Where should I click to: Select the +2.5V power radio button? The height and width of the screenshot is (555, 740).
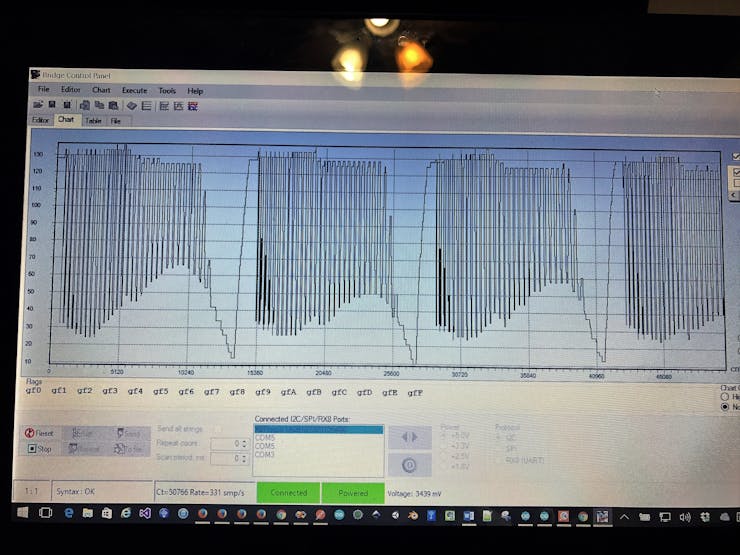coord(445,456)
